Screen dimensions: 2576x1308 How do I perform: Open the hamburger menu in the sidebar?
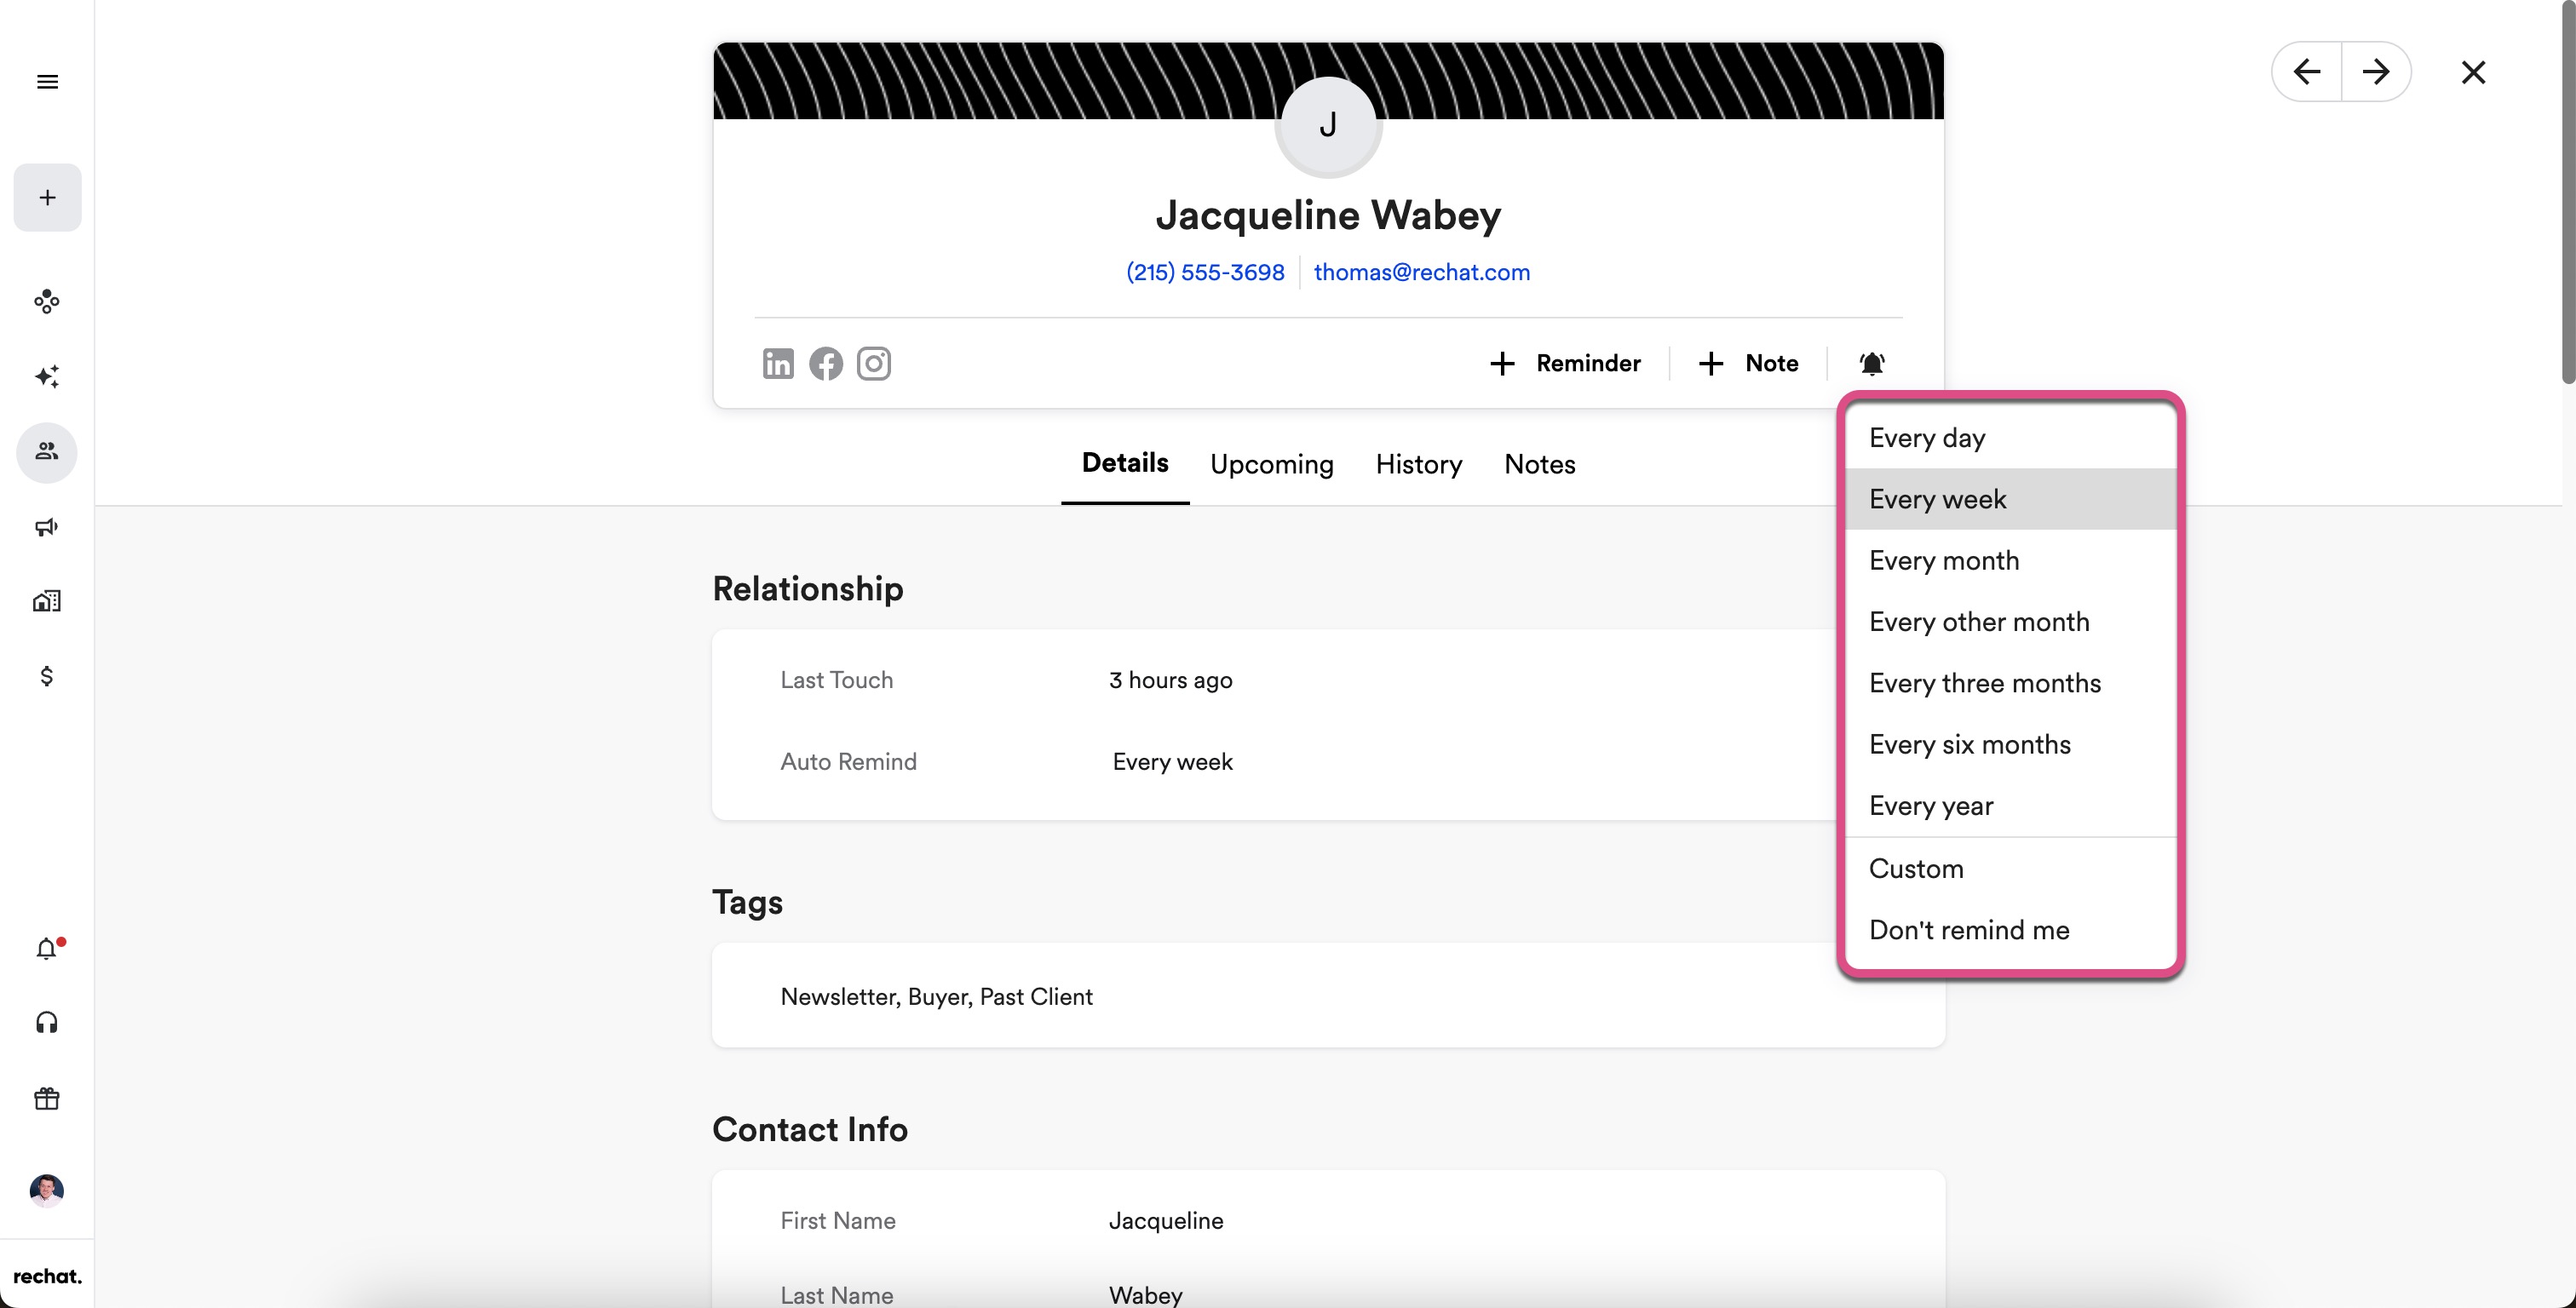(47, 82)
